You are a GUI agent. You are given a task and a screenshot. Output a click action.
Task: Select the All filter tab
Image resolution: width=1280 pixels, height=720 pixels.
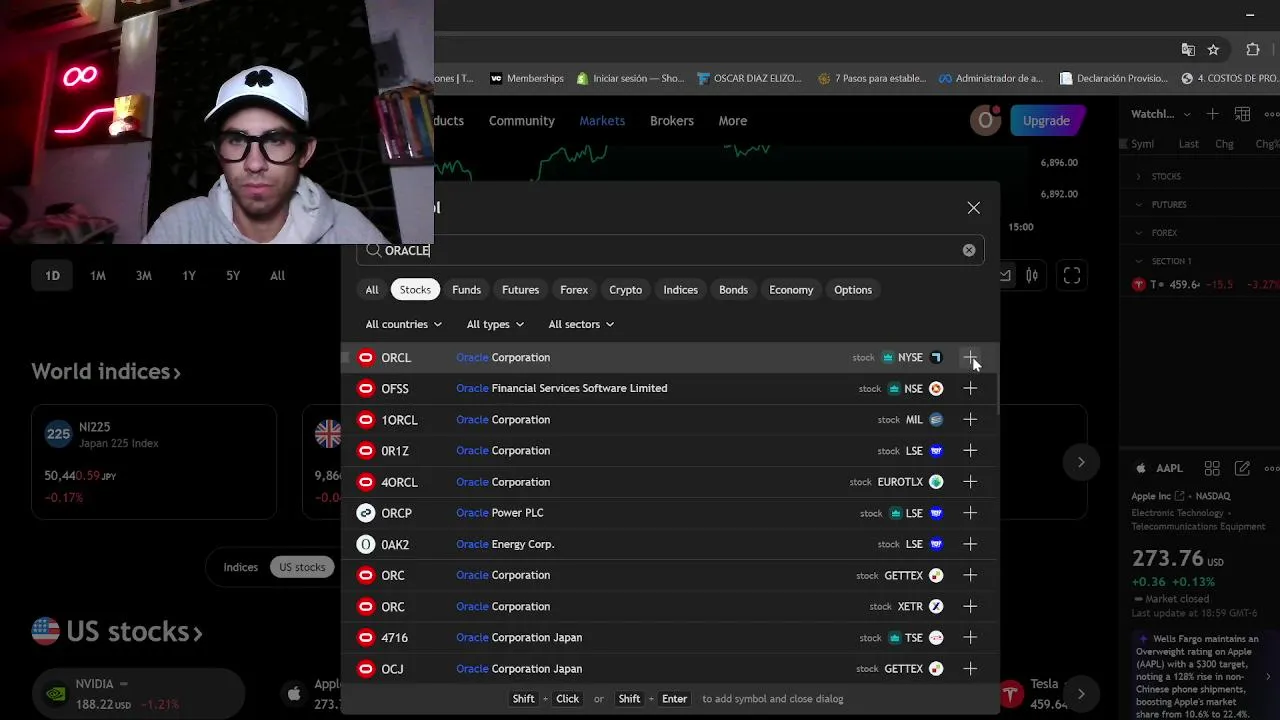coord(372,290)
